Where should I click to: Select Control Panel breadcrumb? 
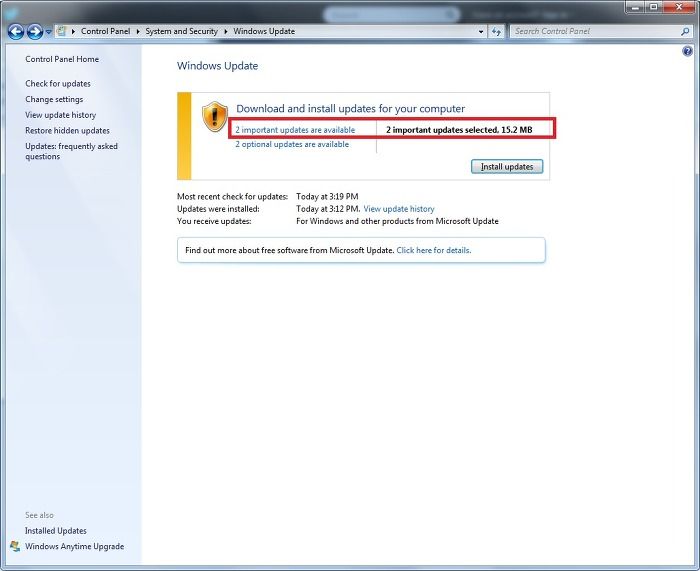pyautogui.click(x=105, y=31)
